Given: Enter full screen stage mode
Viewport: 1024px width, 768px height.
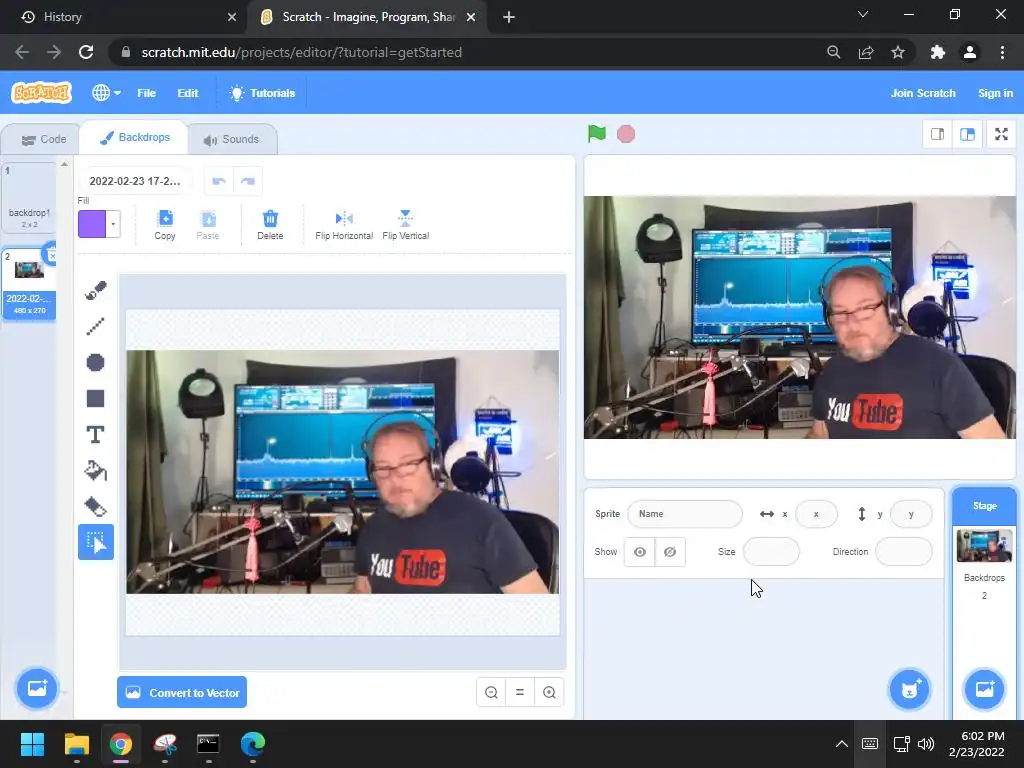Looking at the screenshot, I should [x=1001, y=134].
